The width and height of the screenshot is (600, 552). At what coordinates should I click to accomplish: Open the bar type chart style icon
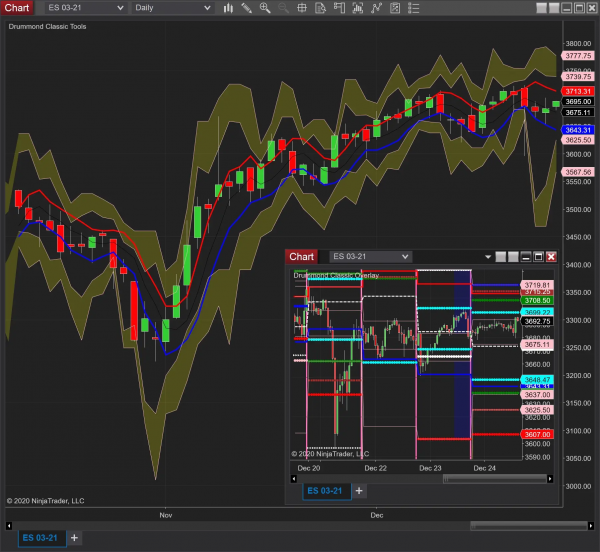click(228, 8)
